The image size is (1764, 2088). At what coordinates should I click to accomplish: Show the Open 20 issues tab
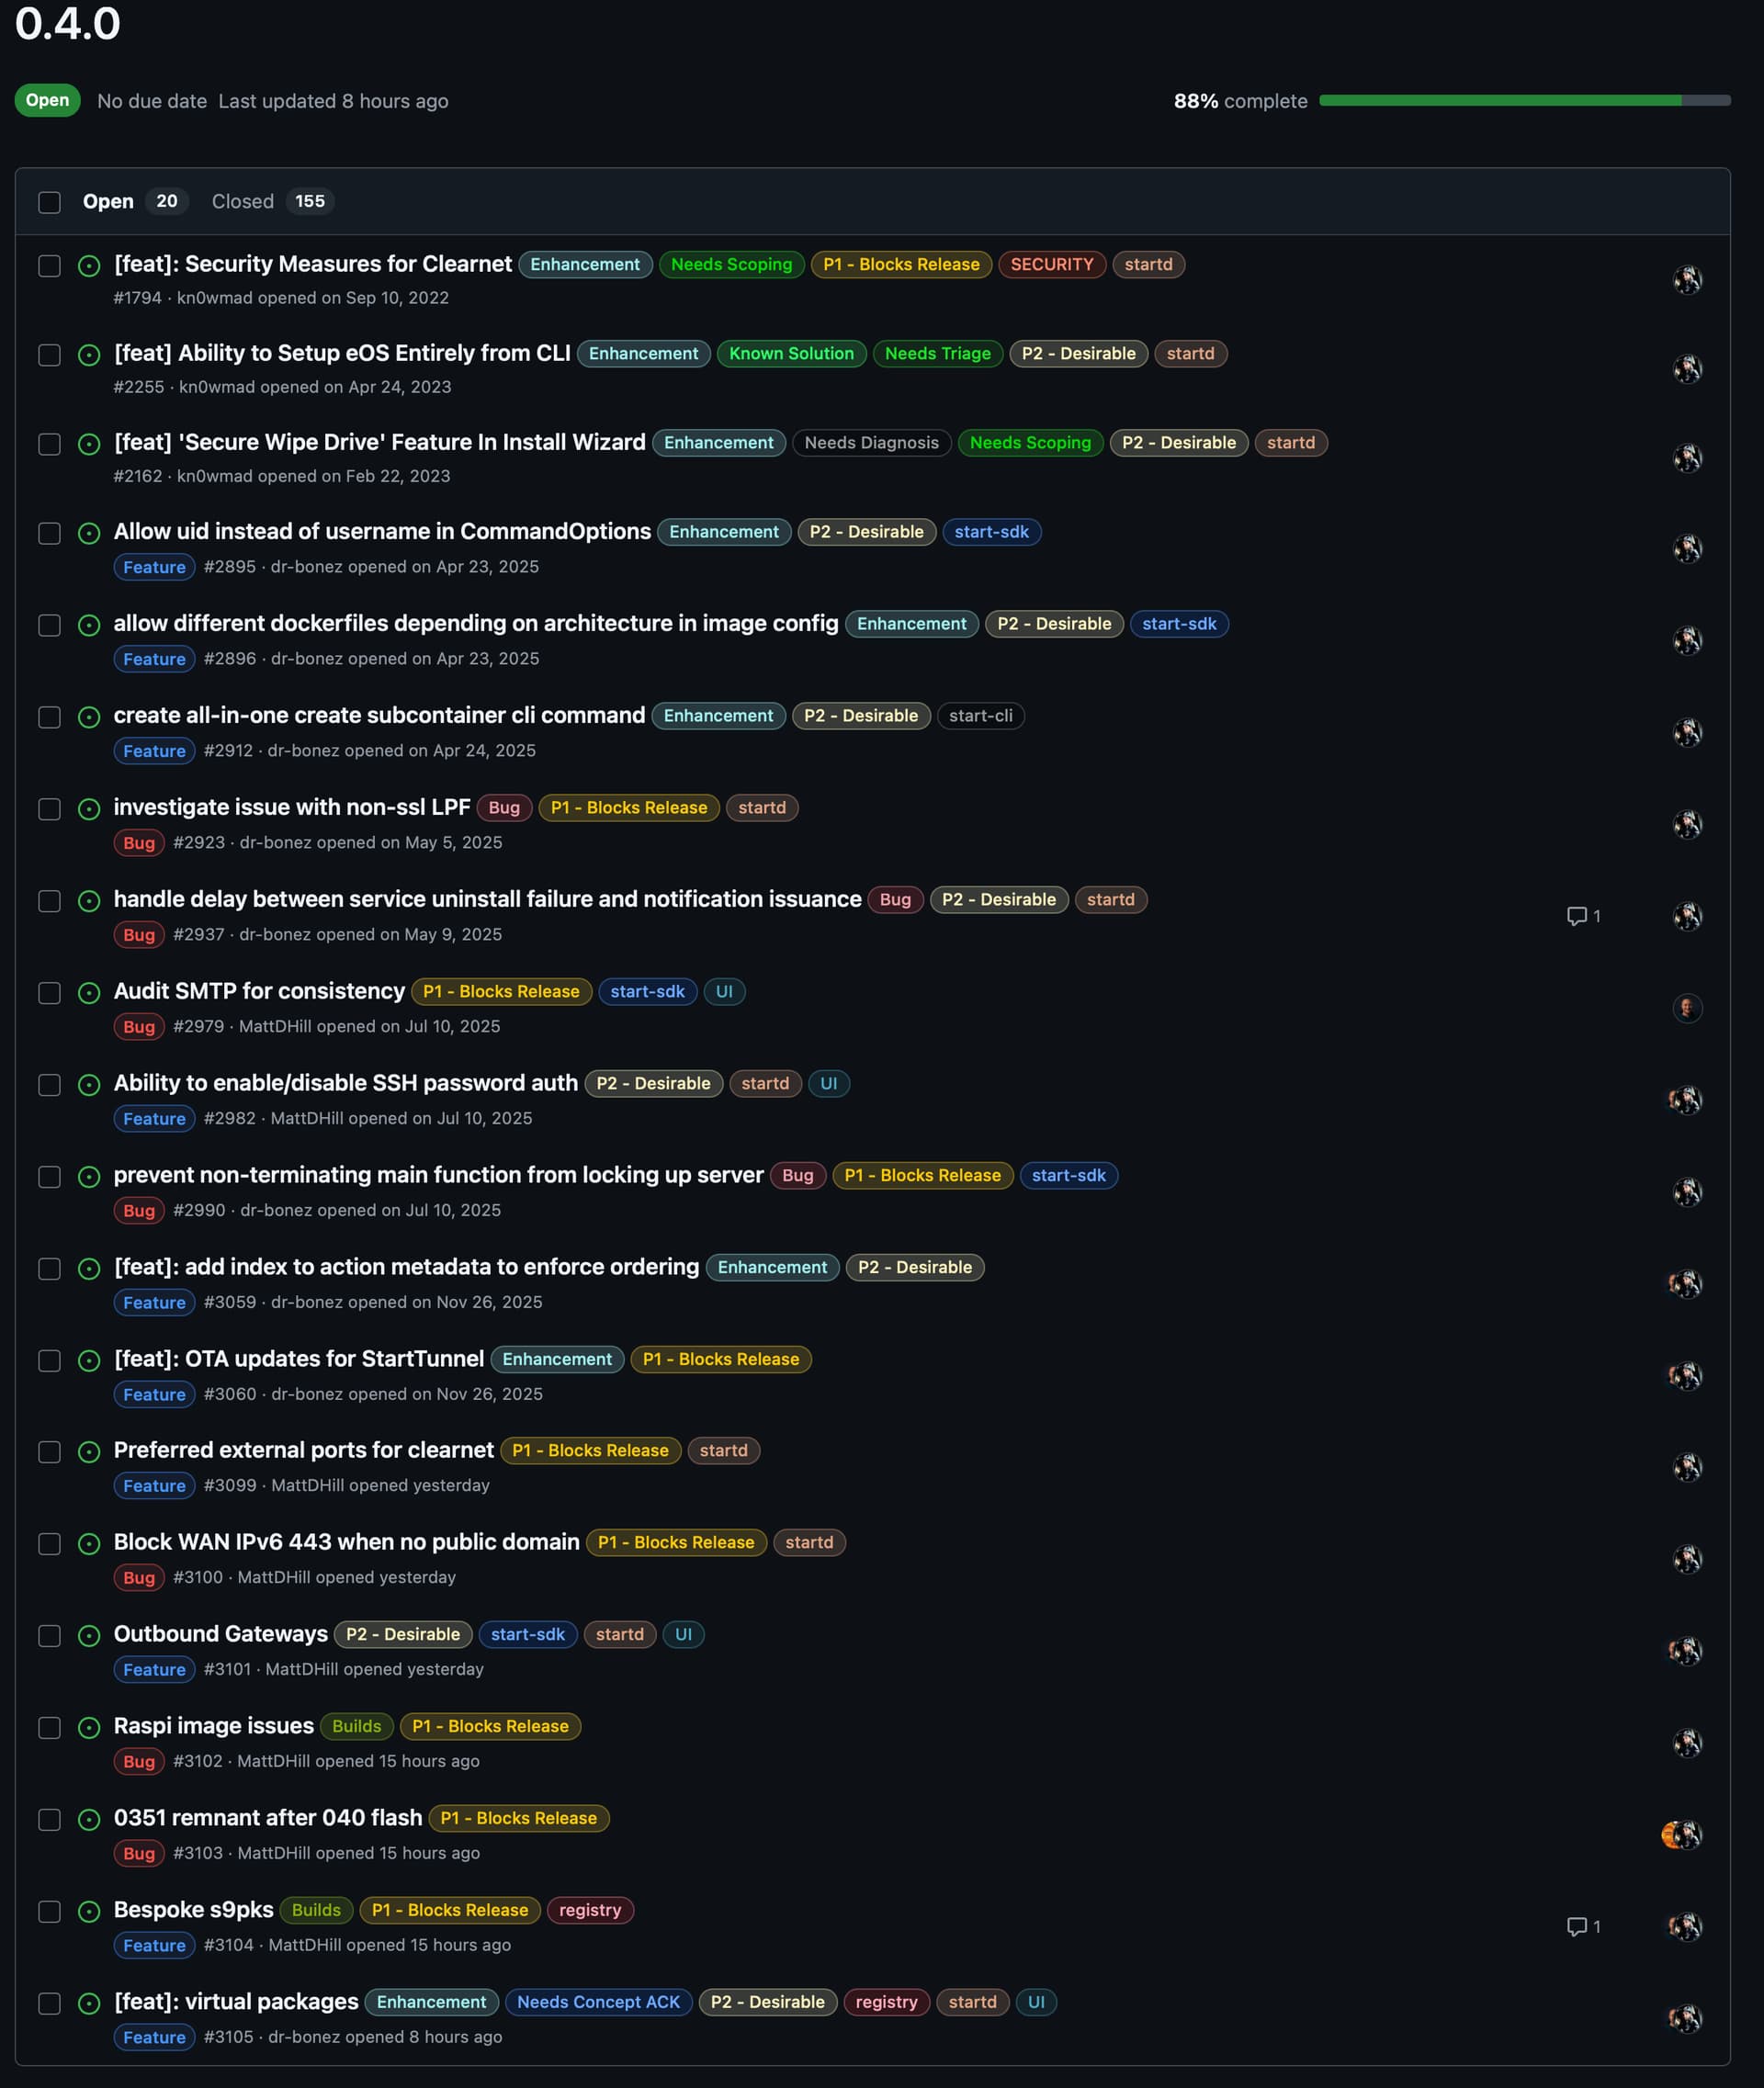point(129,202)
